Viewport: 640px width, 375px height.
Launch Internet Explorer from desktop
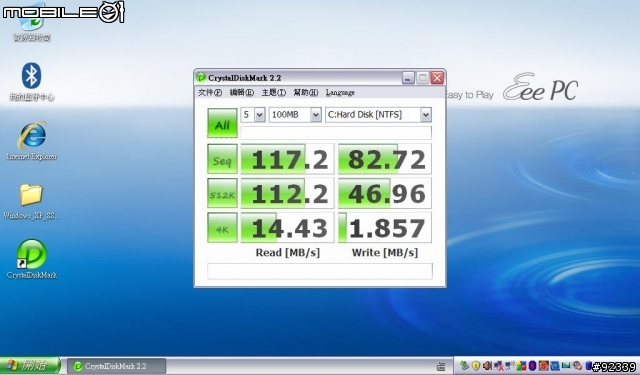[x=32, y=140]
